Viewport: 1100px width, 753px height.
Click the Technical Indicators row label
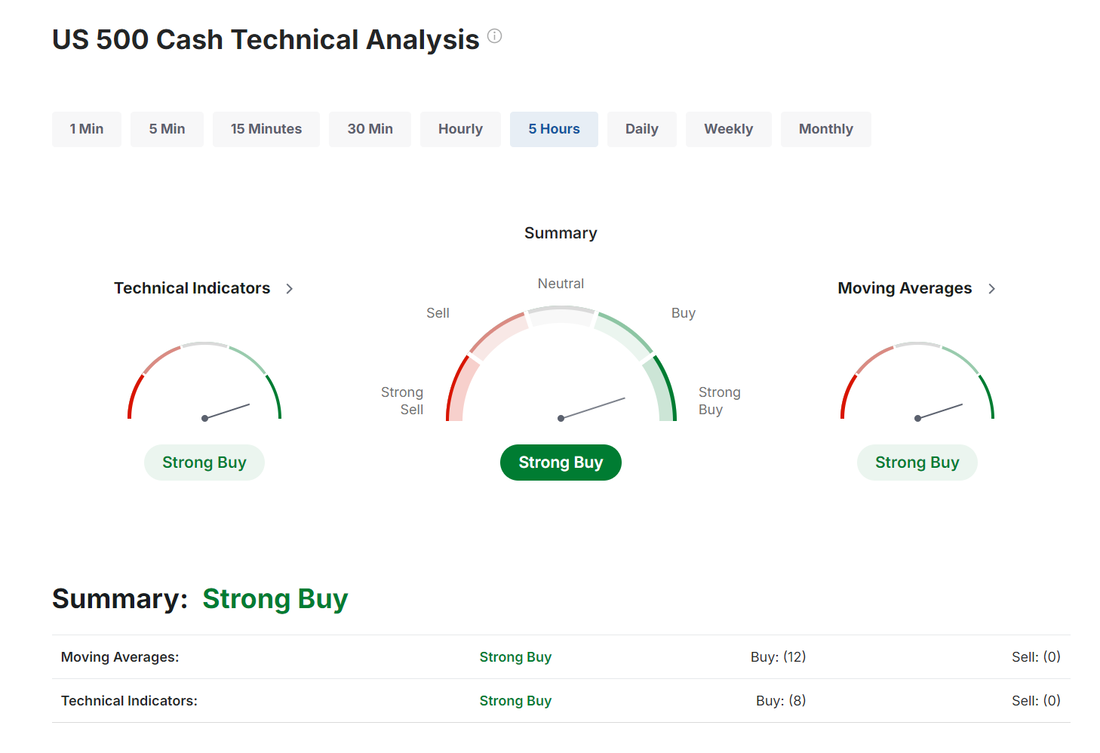pos(129,700)
